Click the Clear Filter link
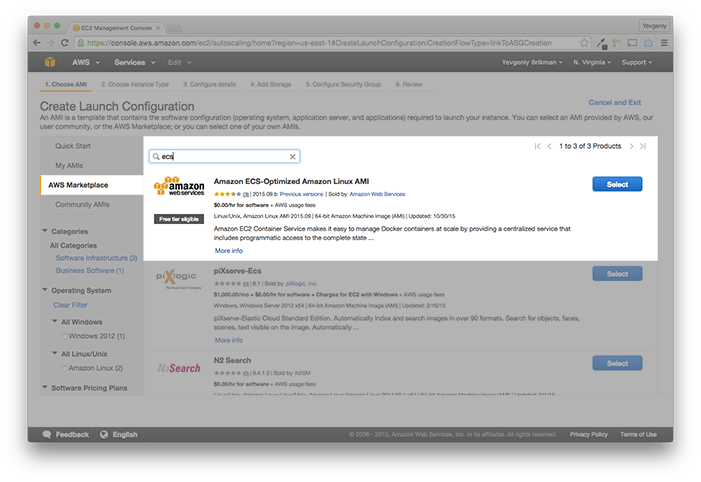Image resolution: width=701 pixels, height=482 pixels. click(71, 305)
